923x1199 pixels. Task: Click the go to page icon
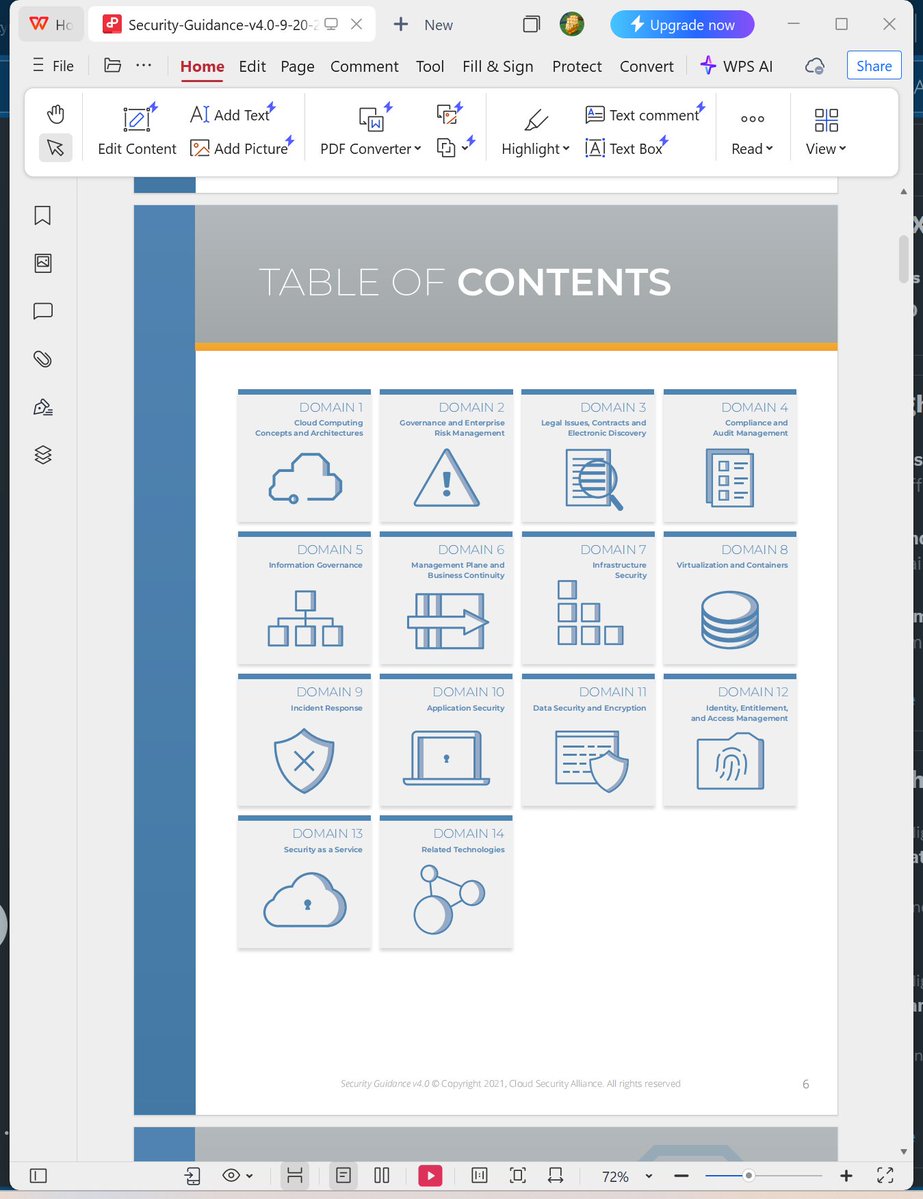[193, 1176]
